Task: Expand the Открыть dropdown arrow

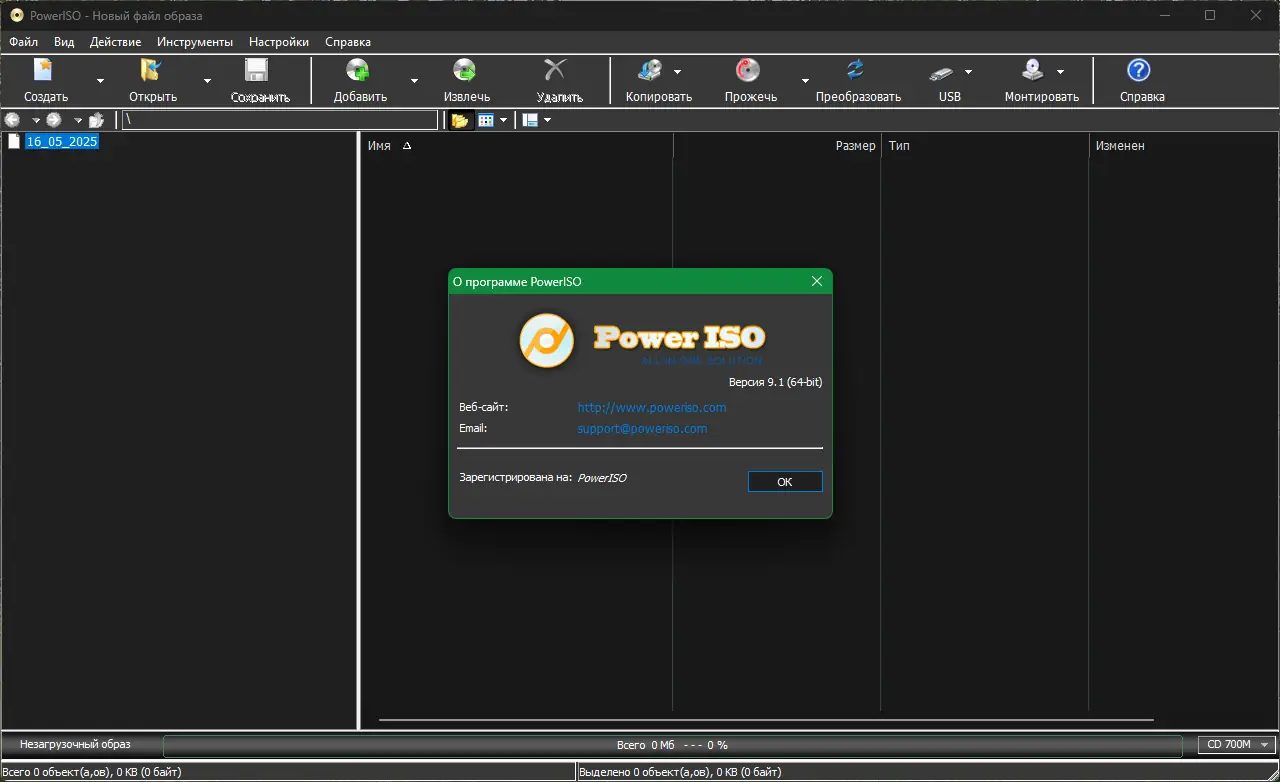Action: click(x=207, y=81)
